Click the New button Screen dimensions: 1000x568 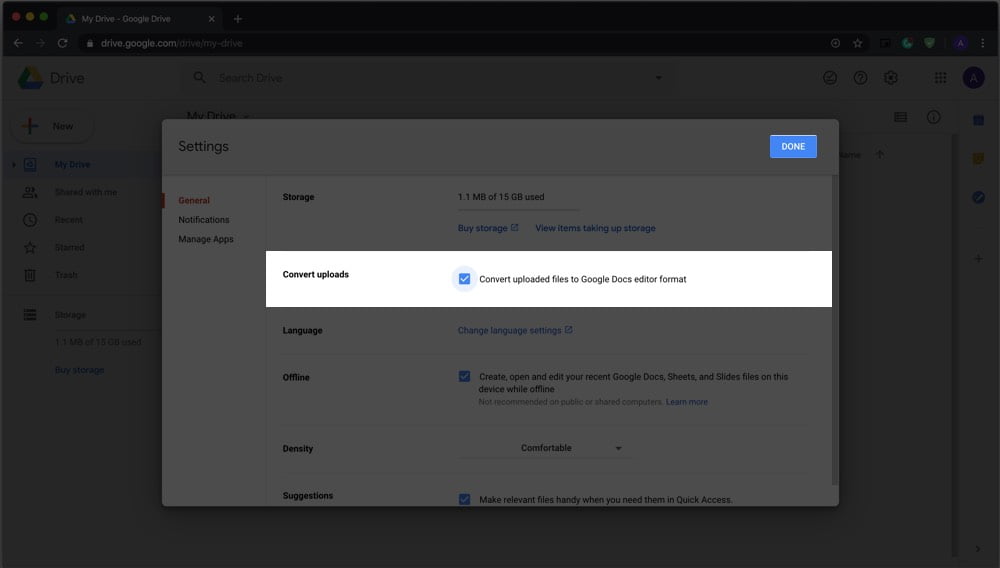[52, 126]
